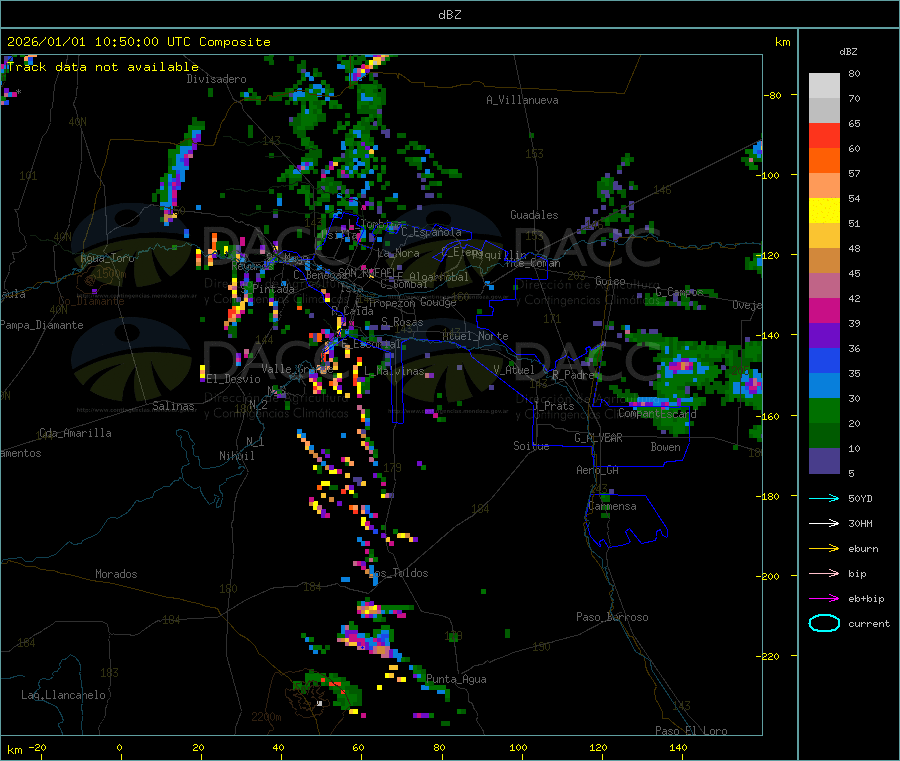Click the '-160' km tick on right axis
Viewport: 900px width, 761px height.
770,416
